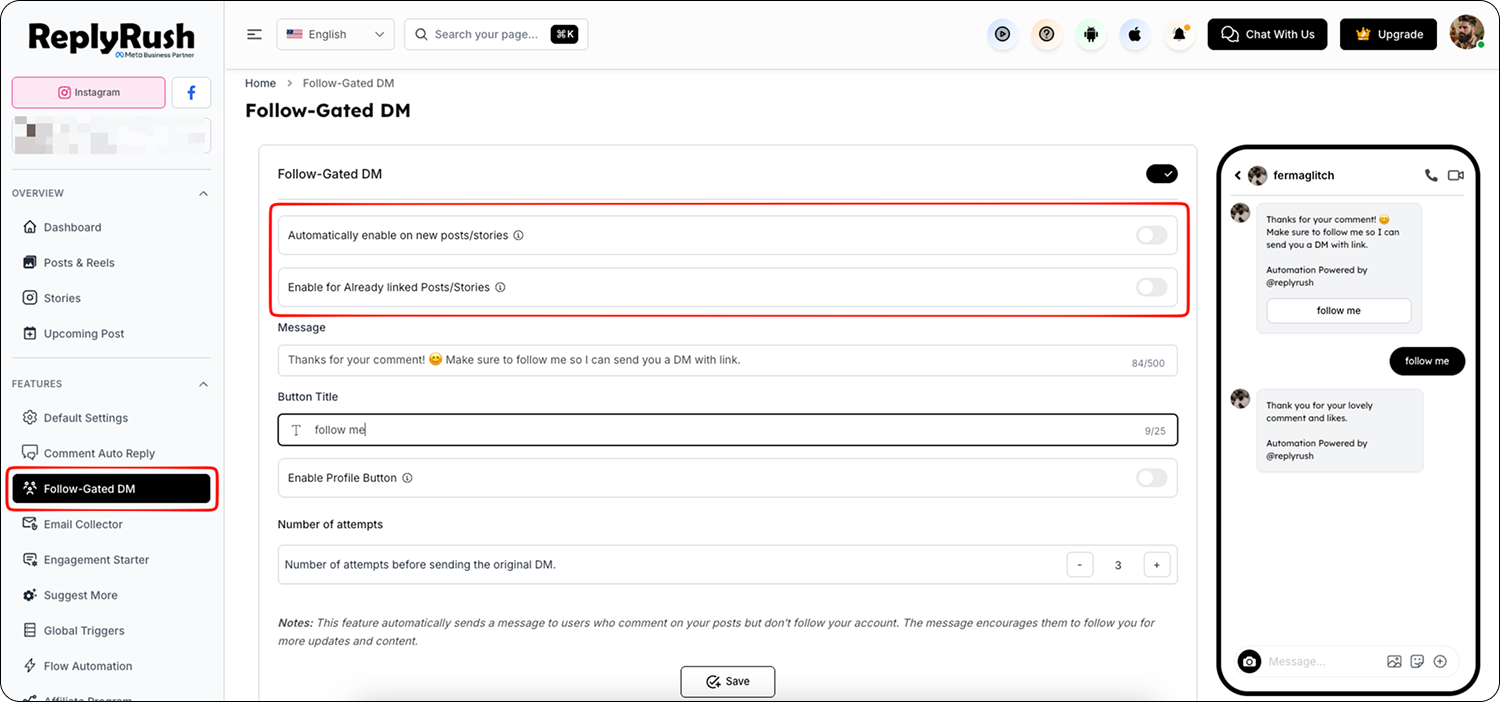This screenshot has width=1500, height=702.
Task: Tap the camera icon in preview message bar
Action: pyautogui.click(x=1249, y=661)
